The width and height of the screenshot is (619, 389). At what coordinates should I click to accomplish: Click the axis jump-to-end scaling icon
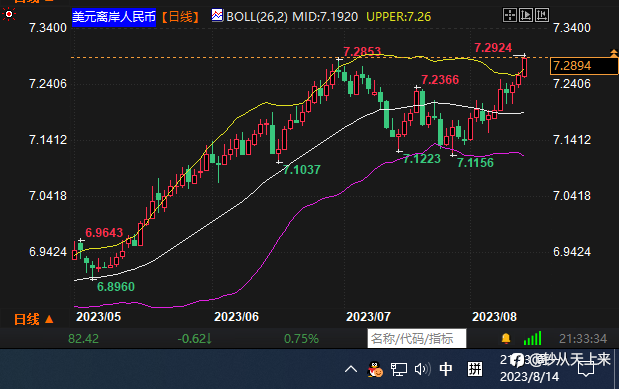[542, 15]
